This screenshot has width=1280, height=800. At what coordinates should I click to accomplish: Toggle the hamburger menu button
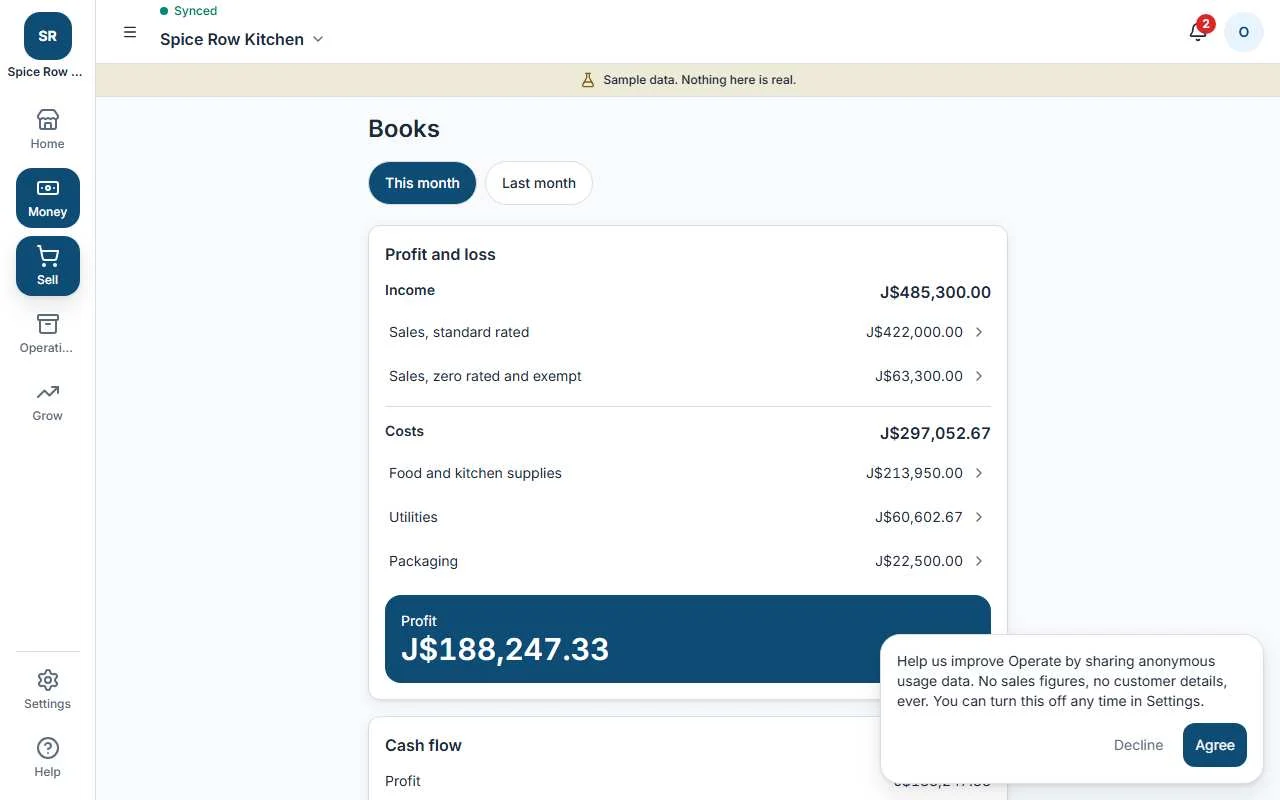(x=130, y=32)
